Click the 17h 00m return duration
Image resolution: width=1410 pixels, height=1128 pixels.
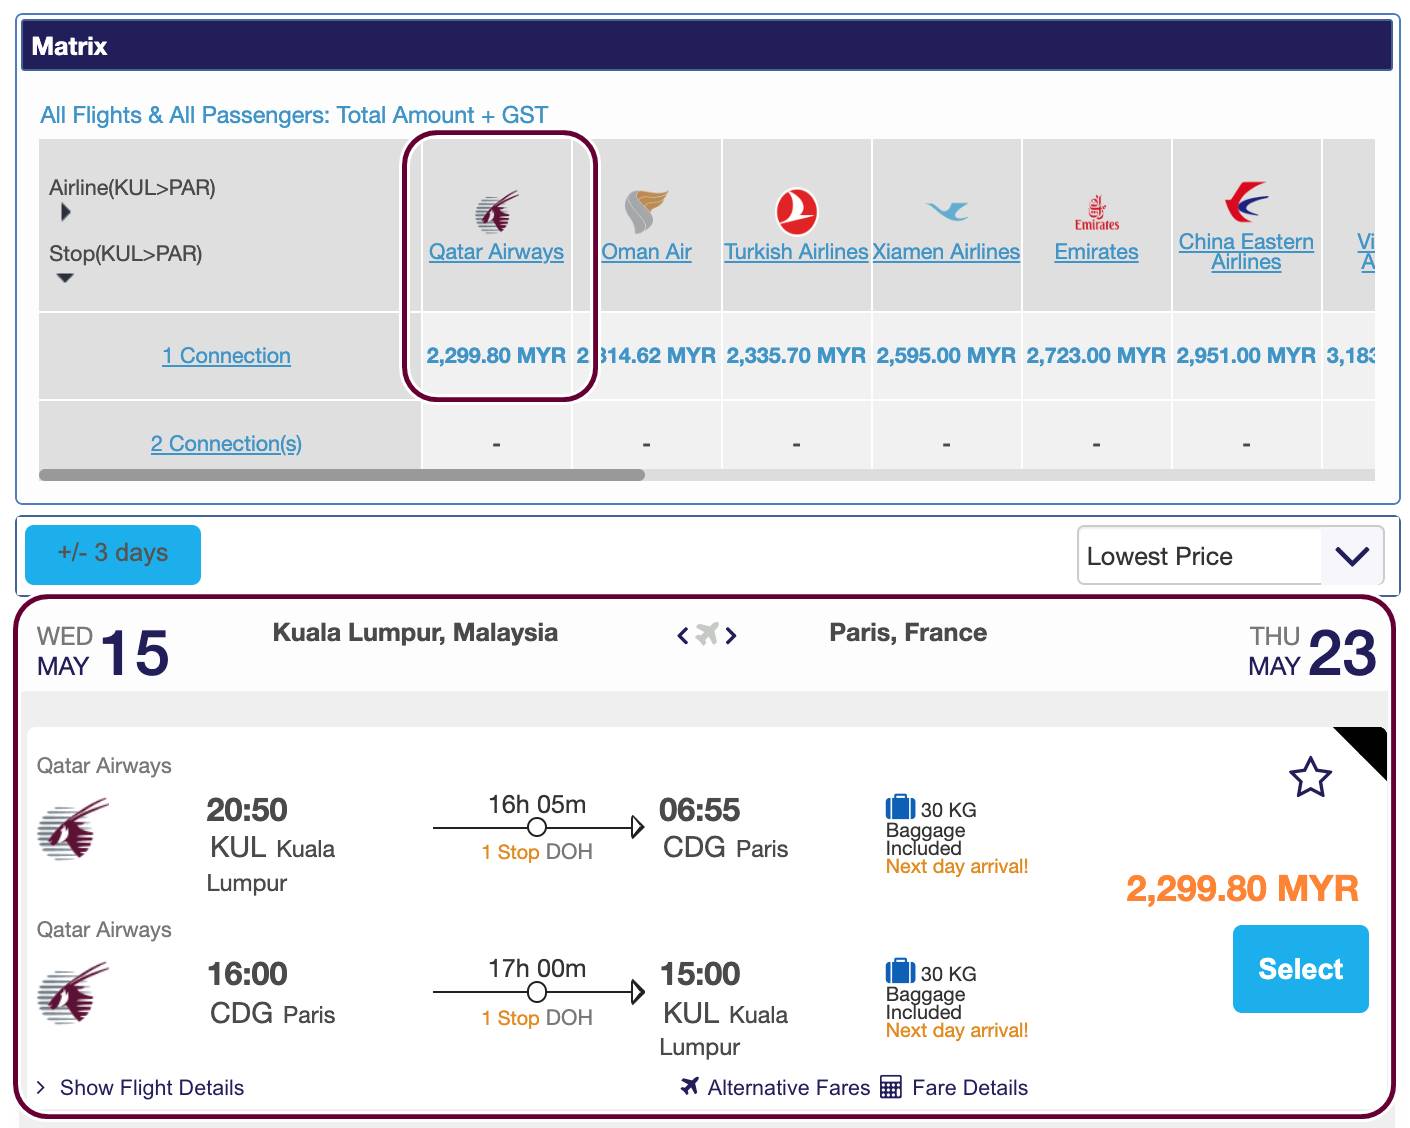click(x=537, y=969)
